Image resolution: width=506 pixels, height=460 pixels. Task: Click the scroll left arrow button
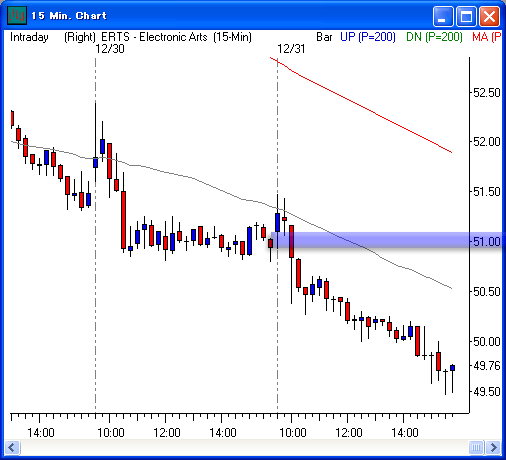tap(12, 447)
